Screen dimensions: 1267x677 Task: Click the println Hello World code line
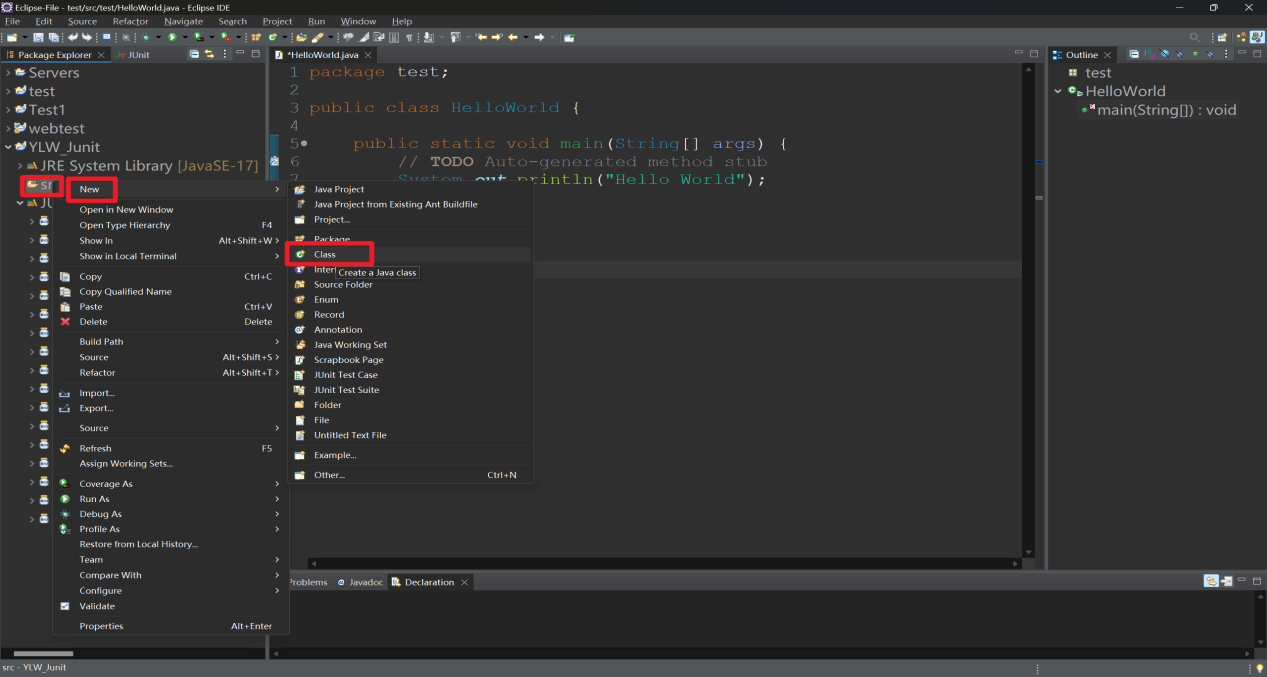(x=581, y=180)
